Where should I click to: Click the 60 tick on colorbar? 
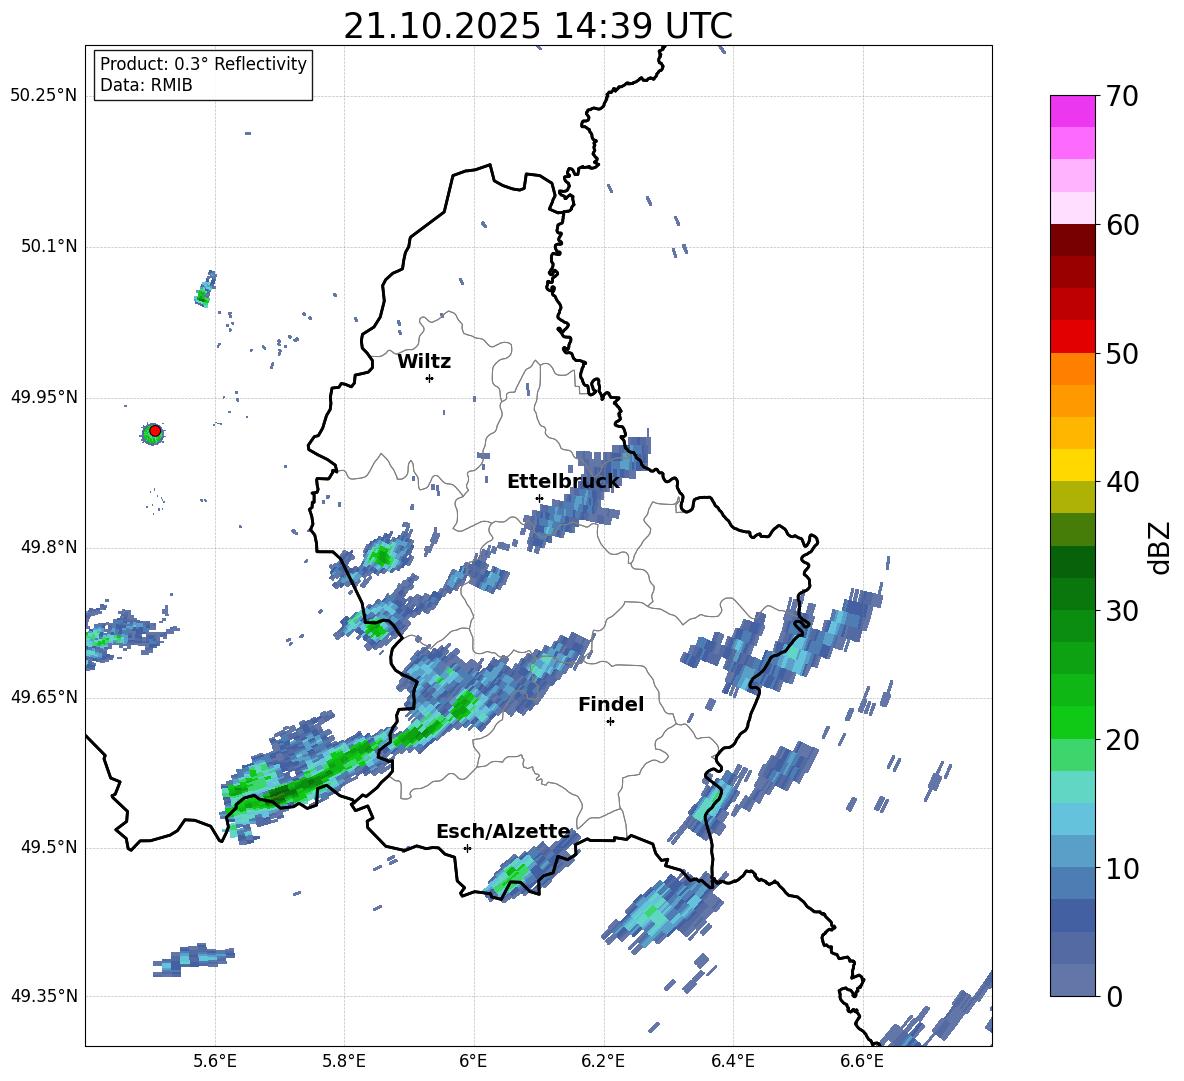pyautogui.click(x=1122, y=225)
